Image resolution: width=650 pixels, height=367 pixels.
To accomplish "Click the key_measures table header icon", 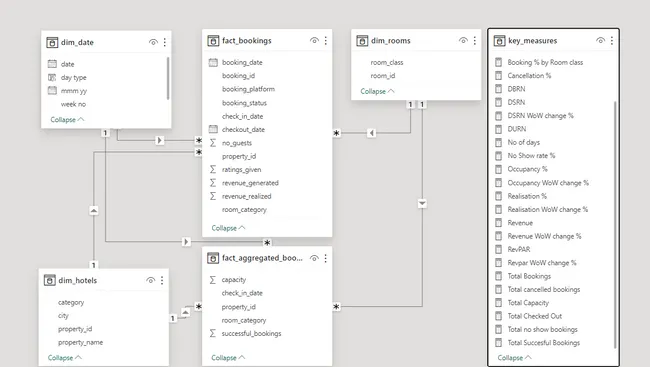I will 499,41.
